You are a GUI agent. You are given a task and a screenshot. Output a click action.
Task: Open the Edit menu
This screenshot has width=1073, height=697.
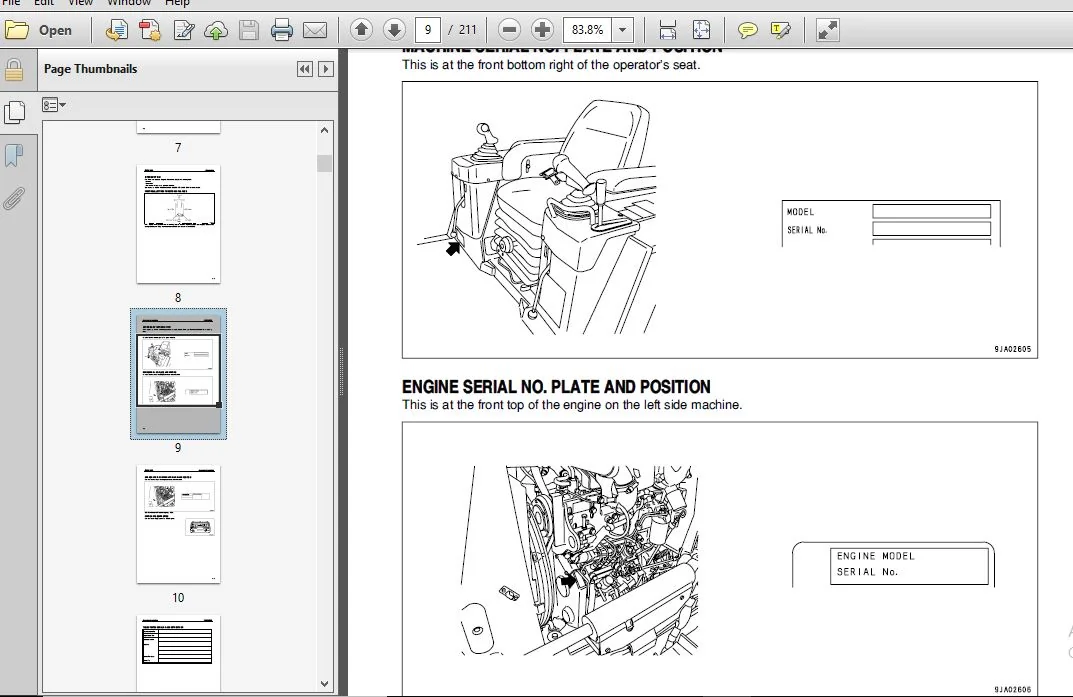tap(44, 3)
